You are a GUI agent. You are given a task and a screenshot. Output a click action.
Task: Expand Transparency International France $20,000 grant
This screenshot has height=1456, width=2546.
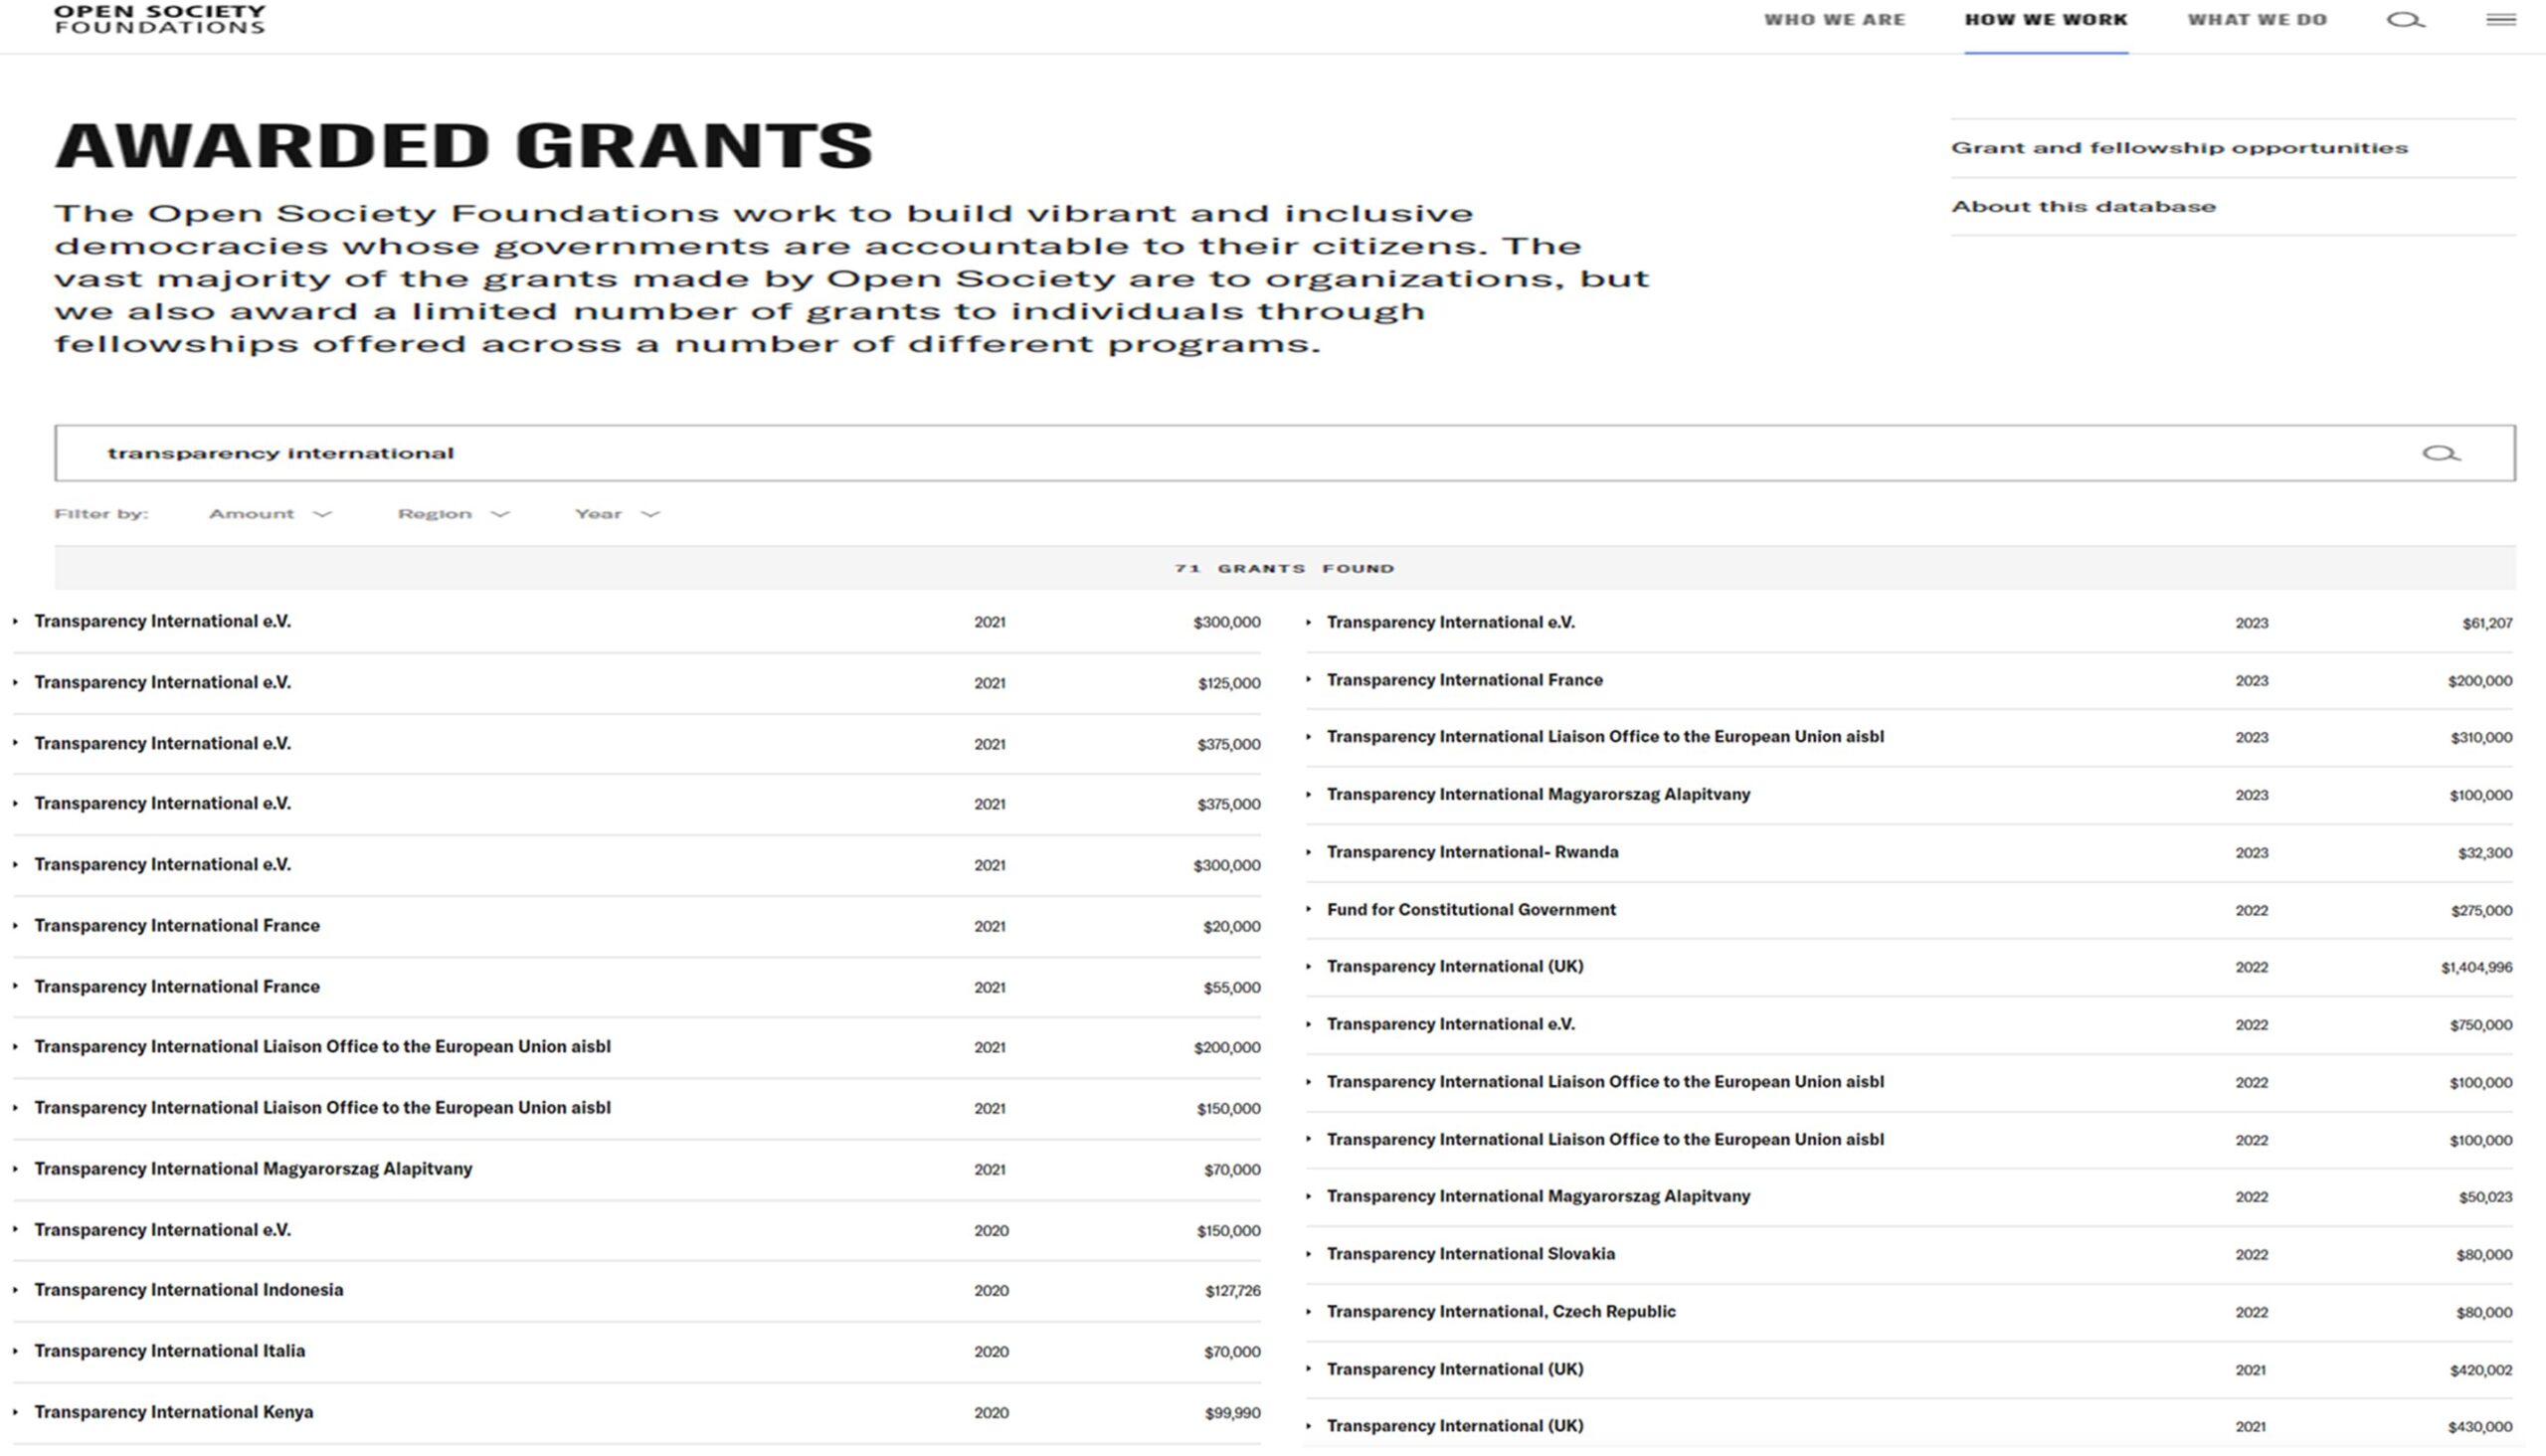[637, 926]
